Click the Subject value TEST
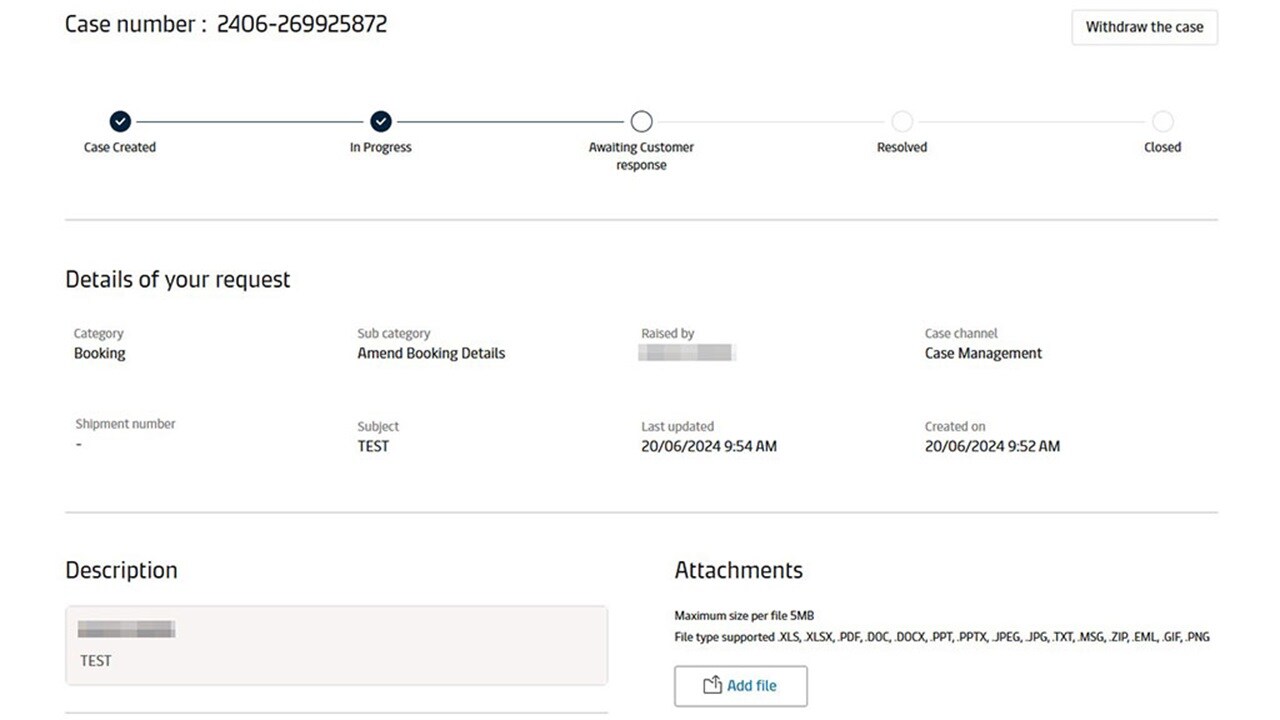This screenshot has width=1280, height=720. pos(373,447)
